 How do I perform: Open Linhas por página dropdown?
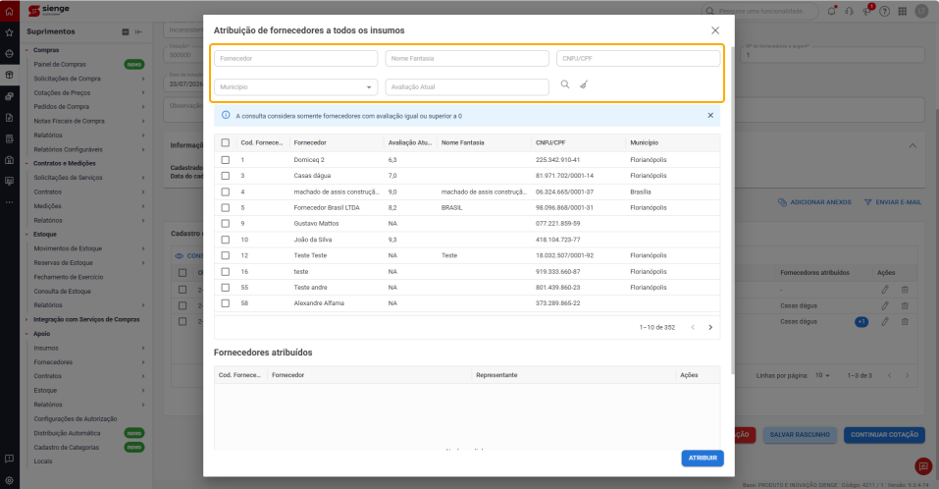(822, 375)
